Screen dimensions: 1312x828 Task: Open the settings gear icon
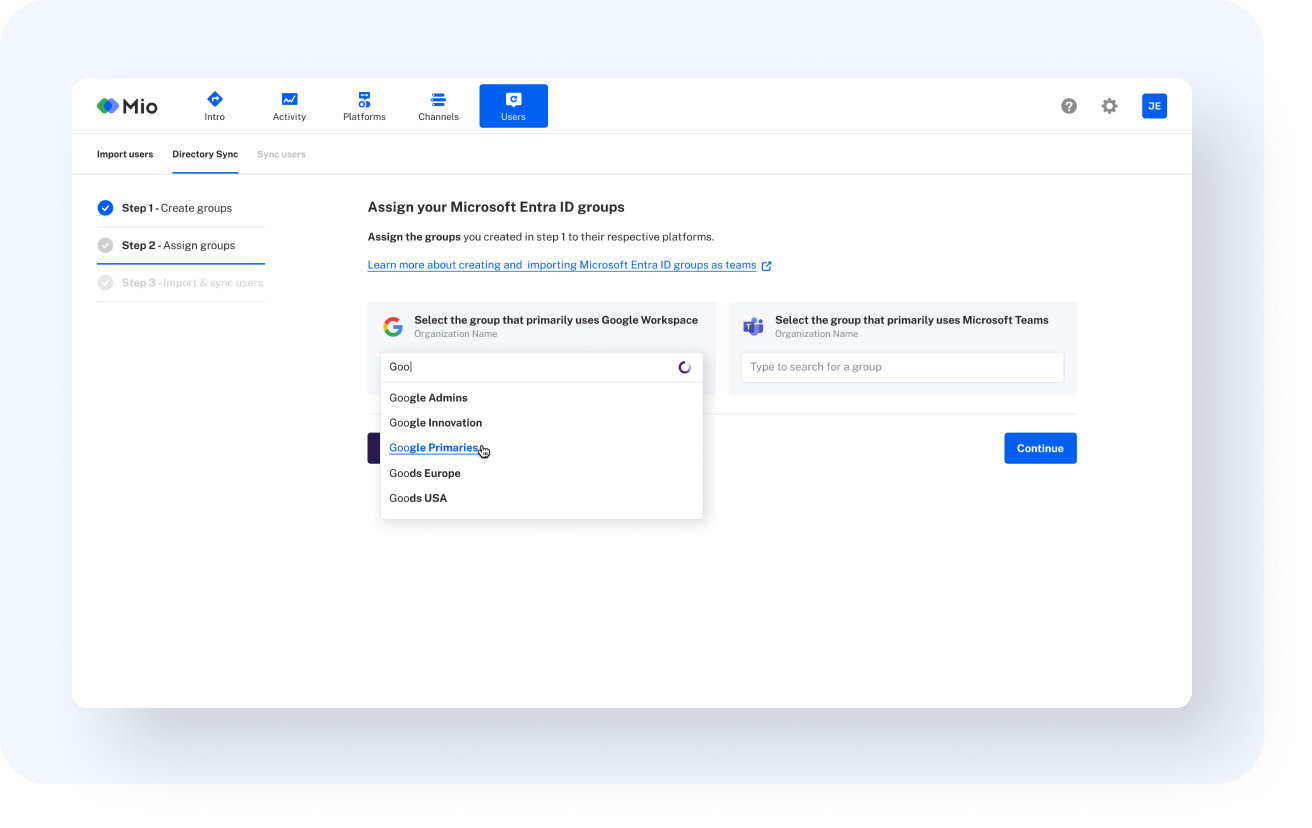tap(1109, 106)
